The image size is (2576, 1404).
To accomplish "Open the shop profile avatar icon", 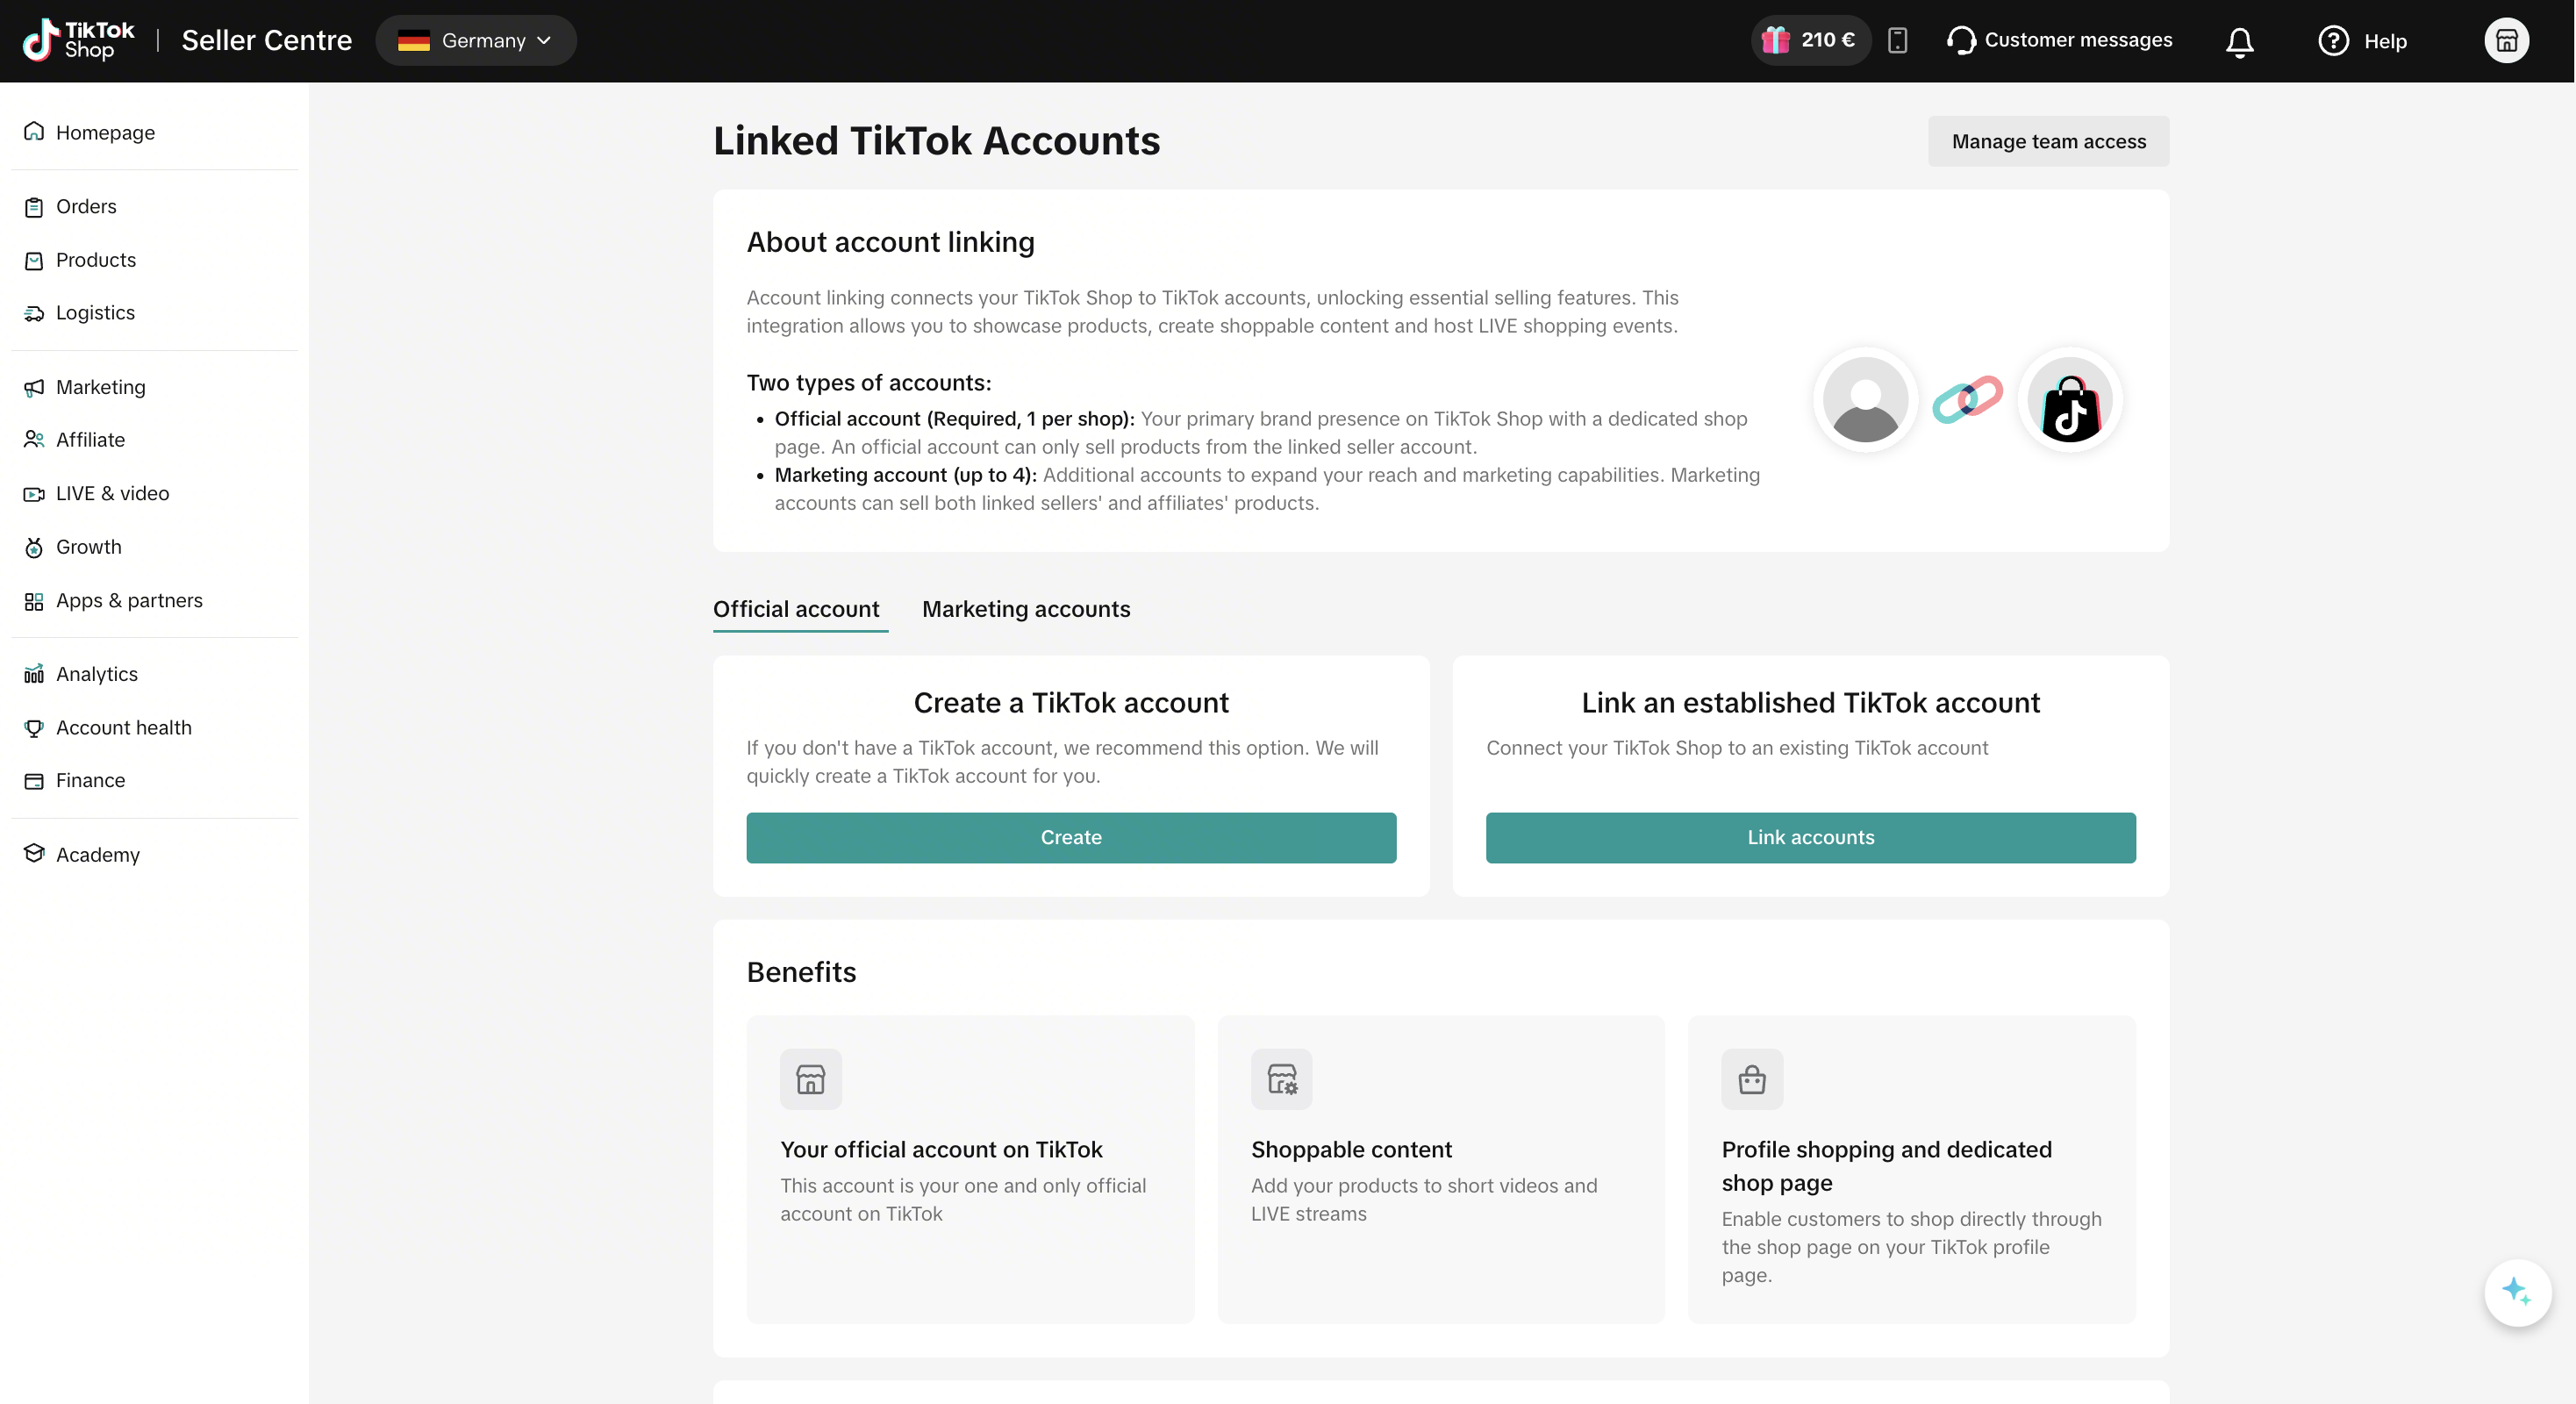I will coord(2506,40).
